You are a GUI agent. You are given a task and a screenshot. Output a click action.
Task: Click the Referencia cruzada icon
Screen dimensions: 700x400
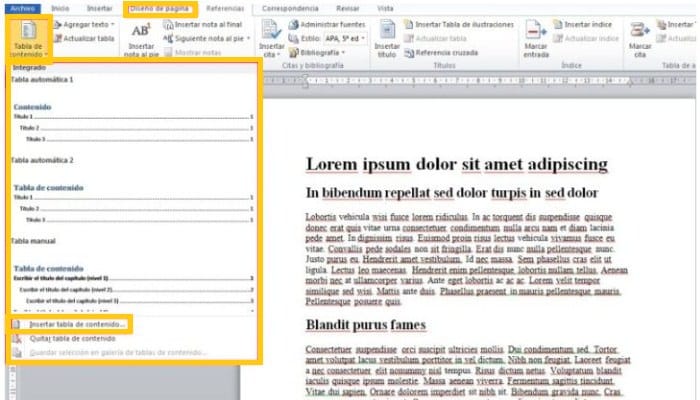coord(408,53)
